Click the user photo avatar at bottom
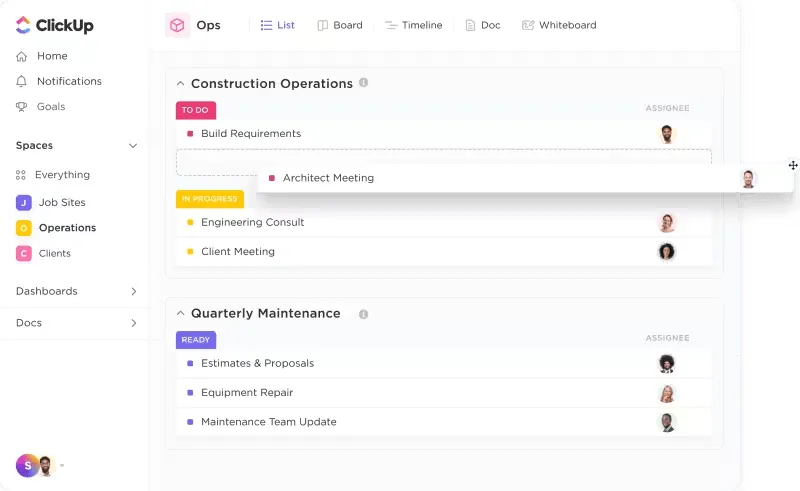Image resolution: width=800 pixels, height=491 pixels. tap(46, 465)
